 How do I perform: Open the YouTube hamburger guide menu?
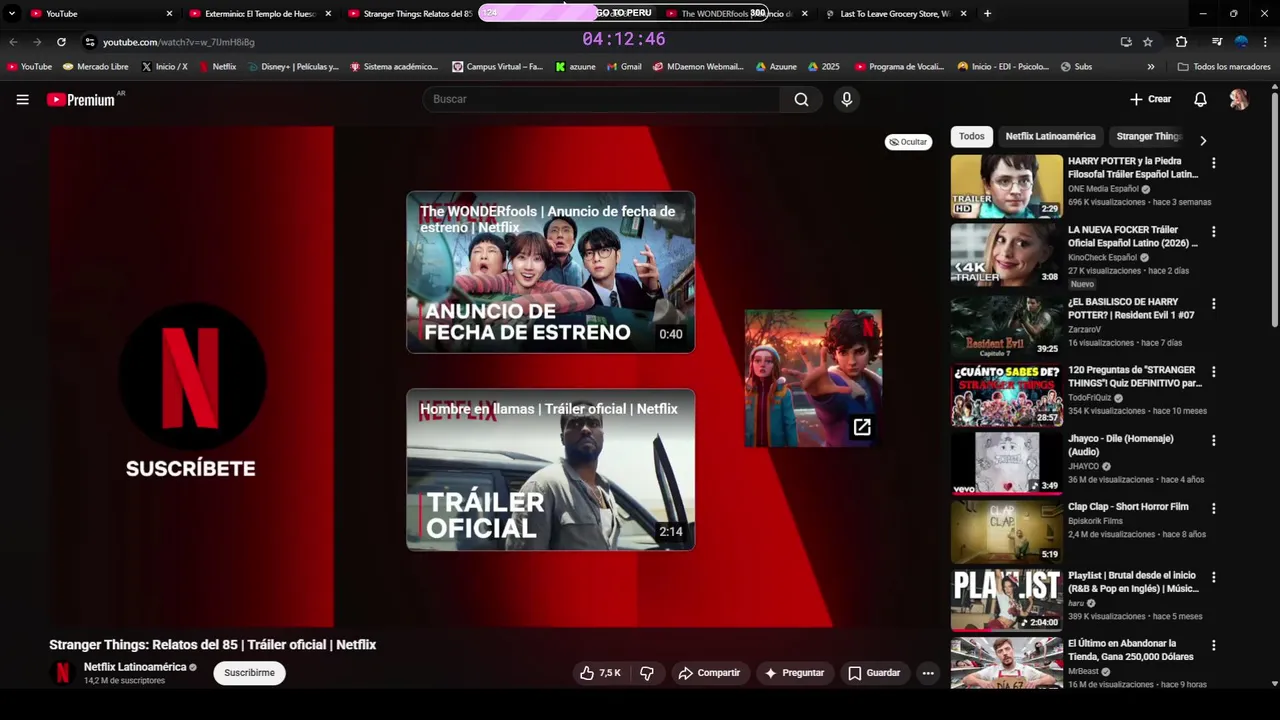pyautogui.click(x=23, y=99)
